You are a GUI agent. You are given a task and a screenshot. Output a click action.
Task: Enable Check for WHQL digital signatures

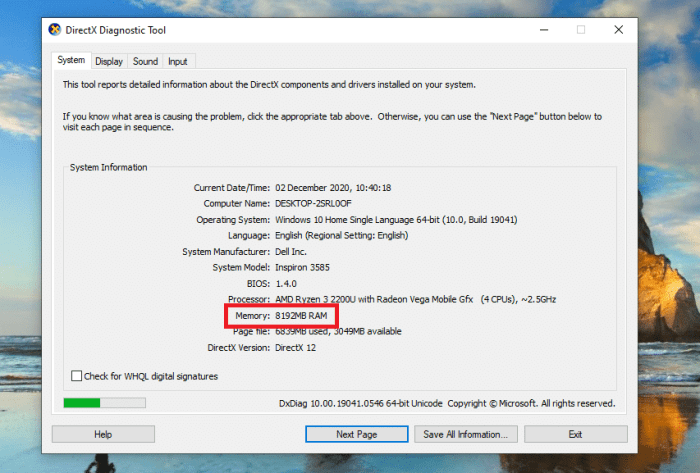tap(76, 376)
